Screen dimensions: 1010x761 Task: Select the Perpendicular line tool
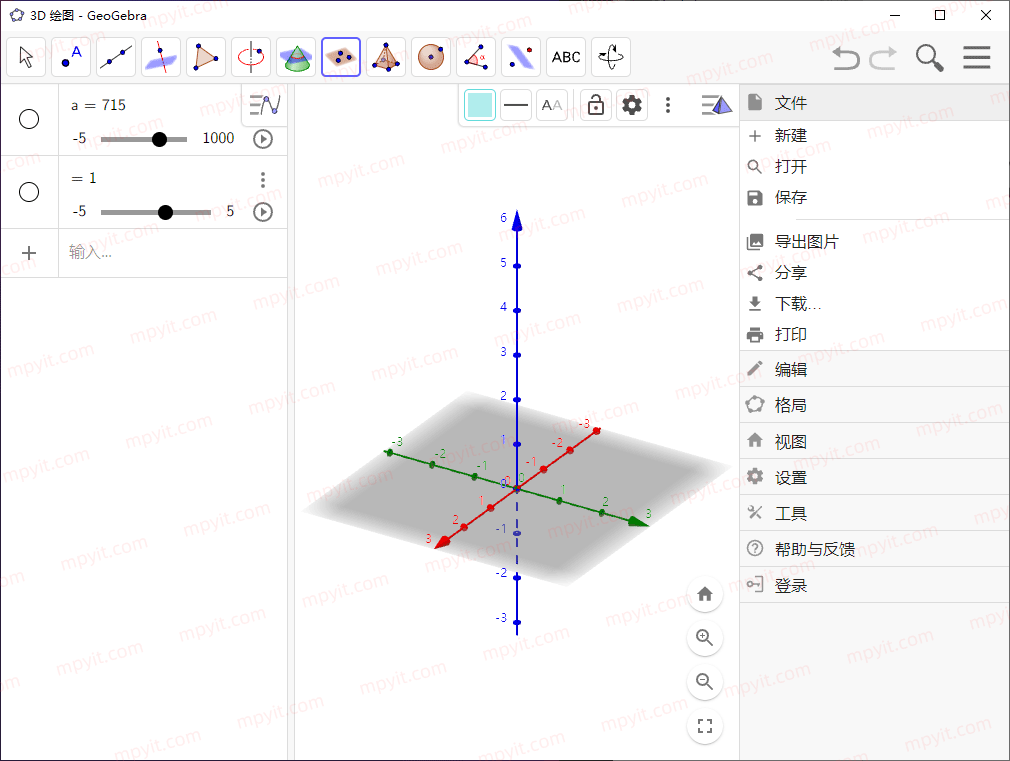point(161,57)
